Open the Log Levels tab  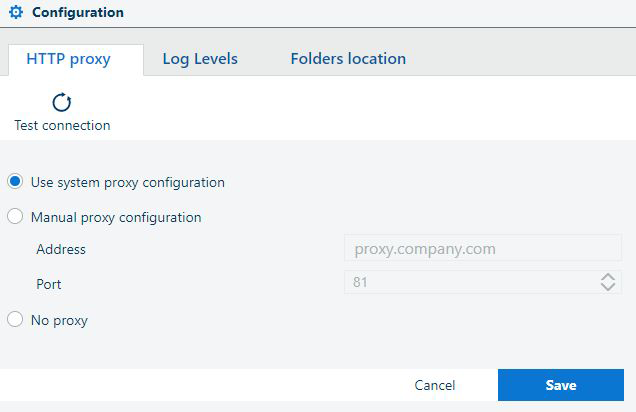point(200,59)
